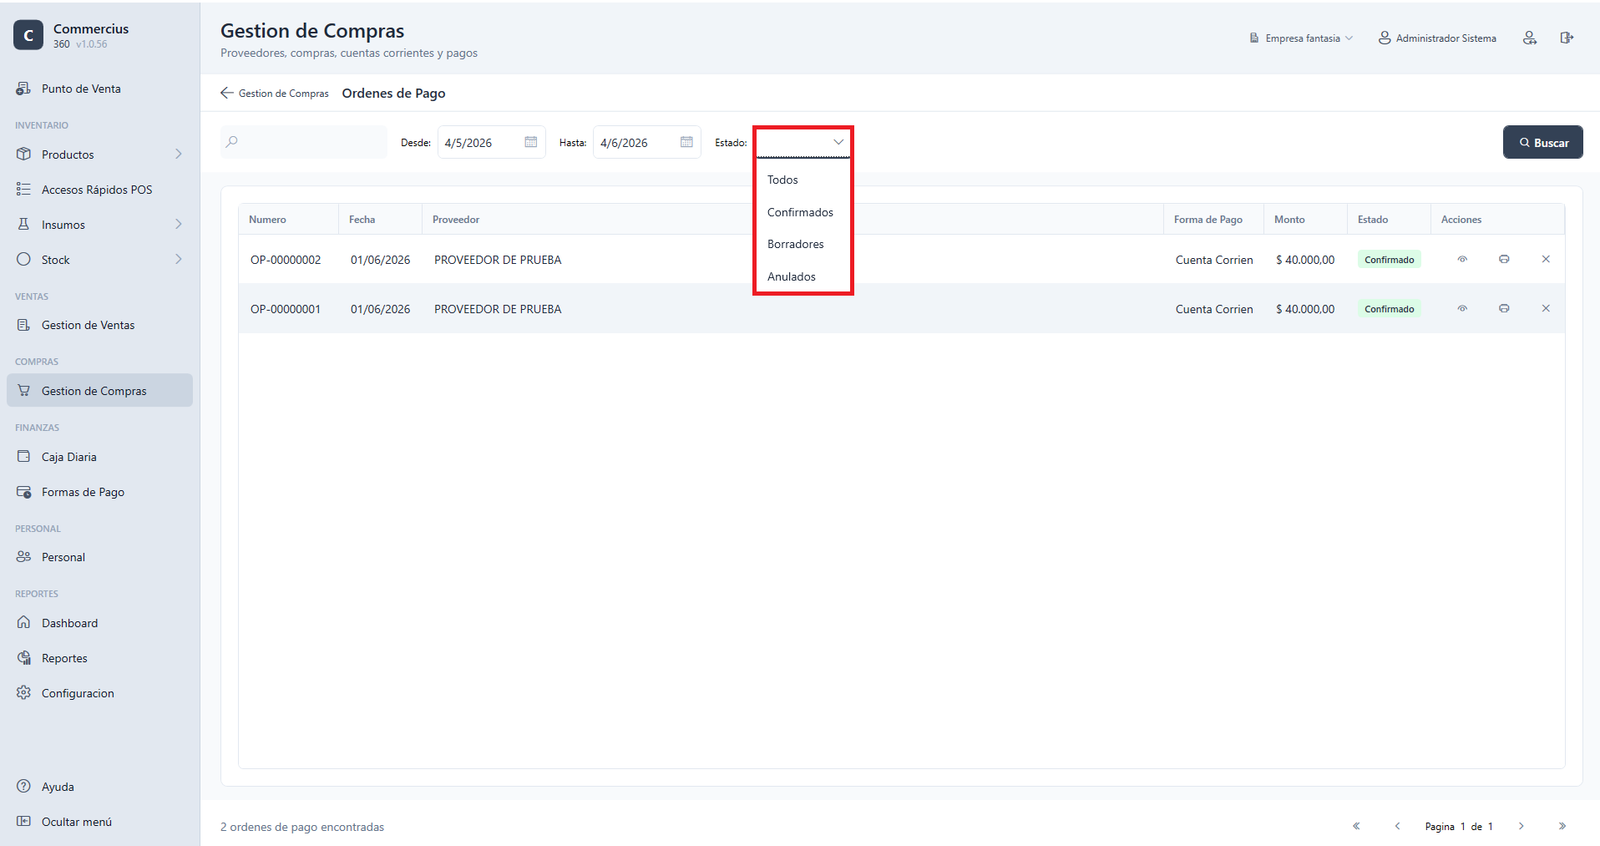Open the user profile icon in header
The image size is (1600, 846).
pos(1530,38)
